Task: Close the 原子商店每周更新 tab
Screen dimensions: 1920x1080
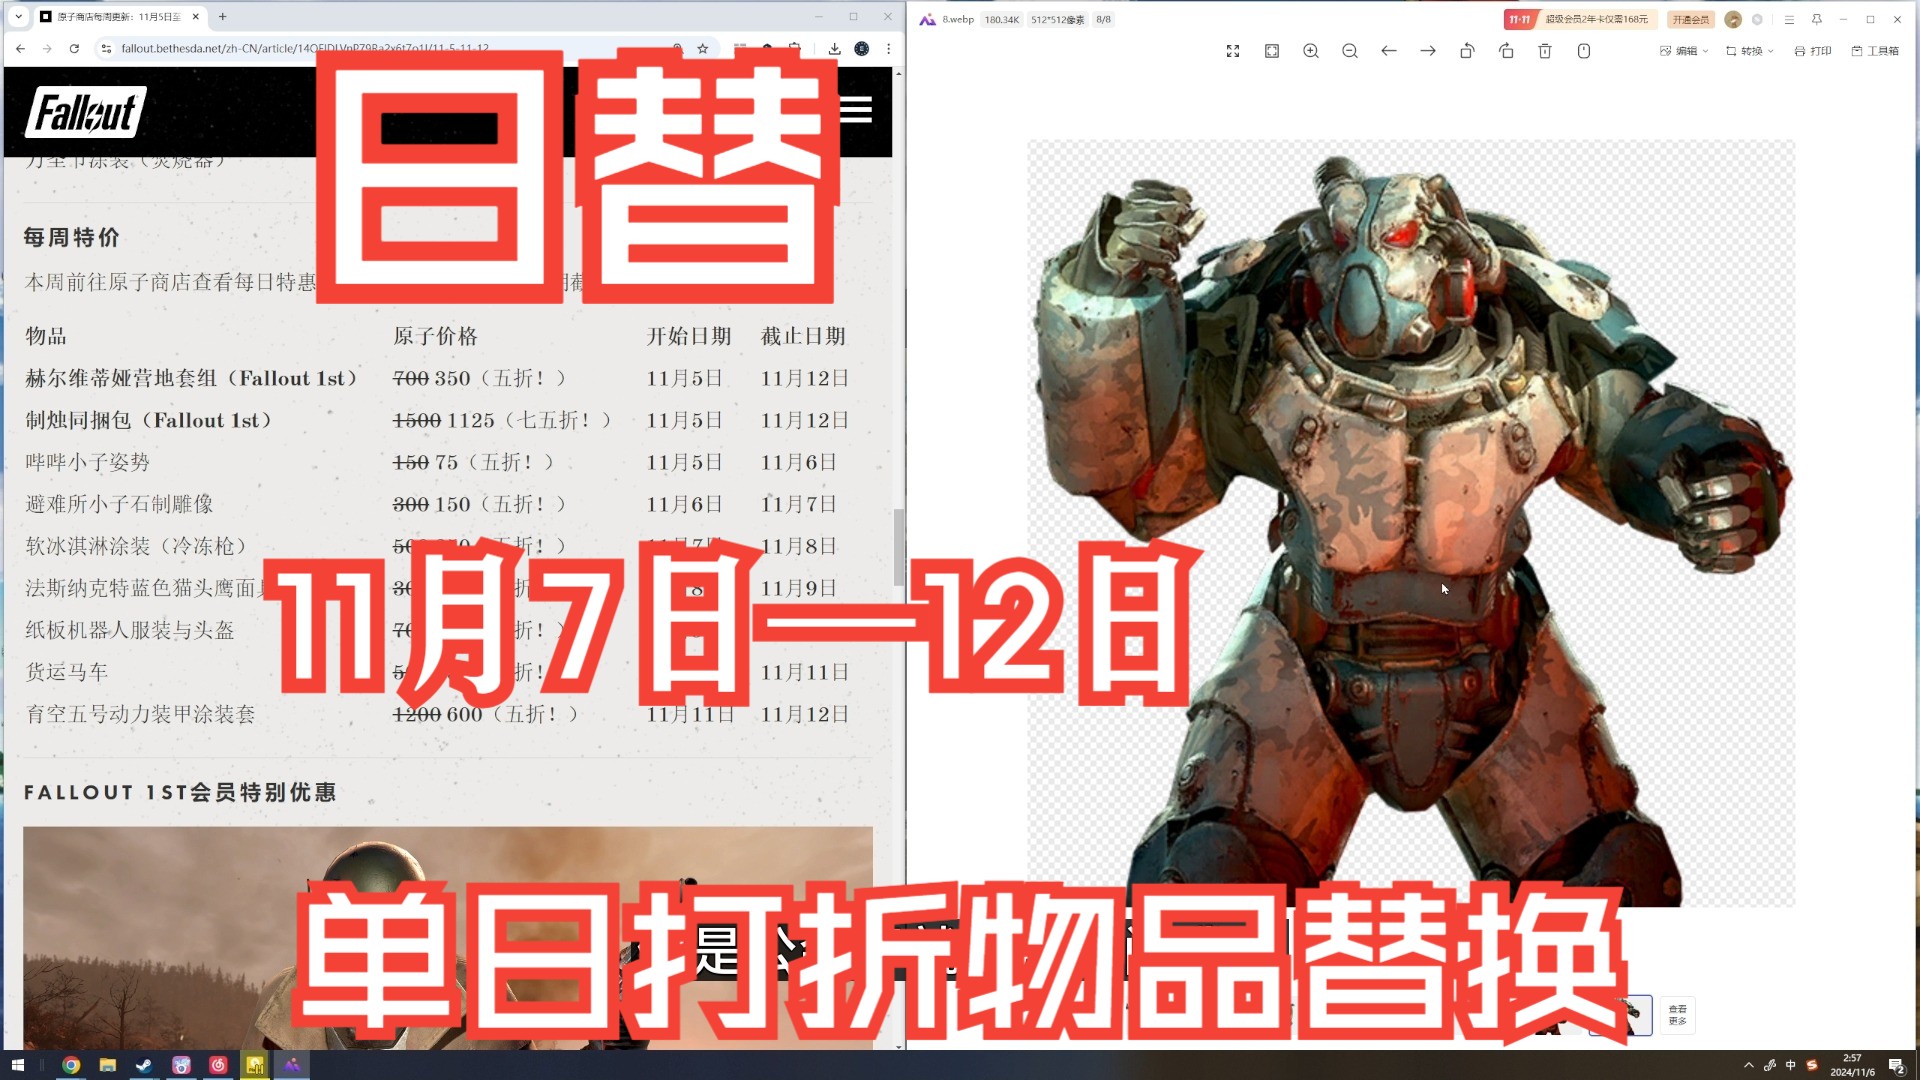Action: [x=196, y=16]
